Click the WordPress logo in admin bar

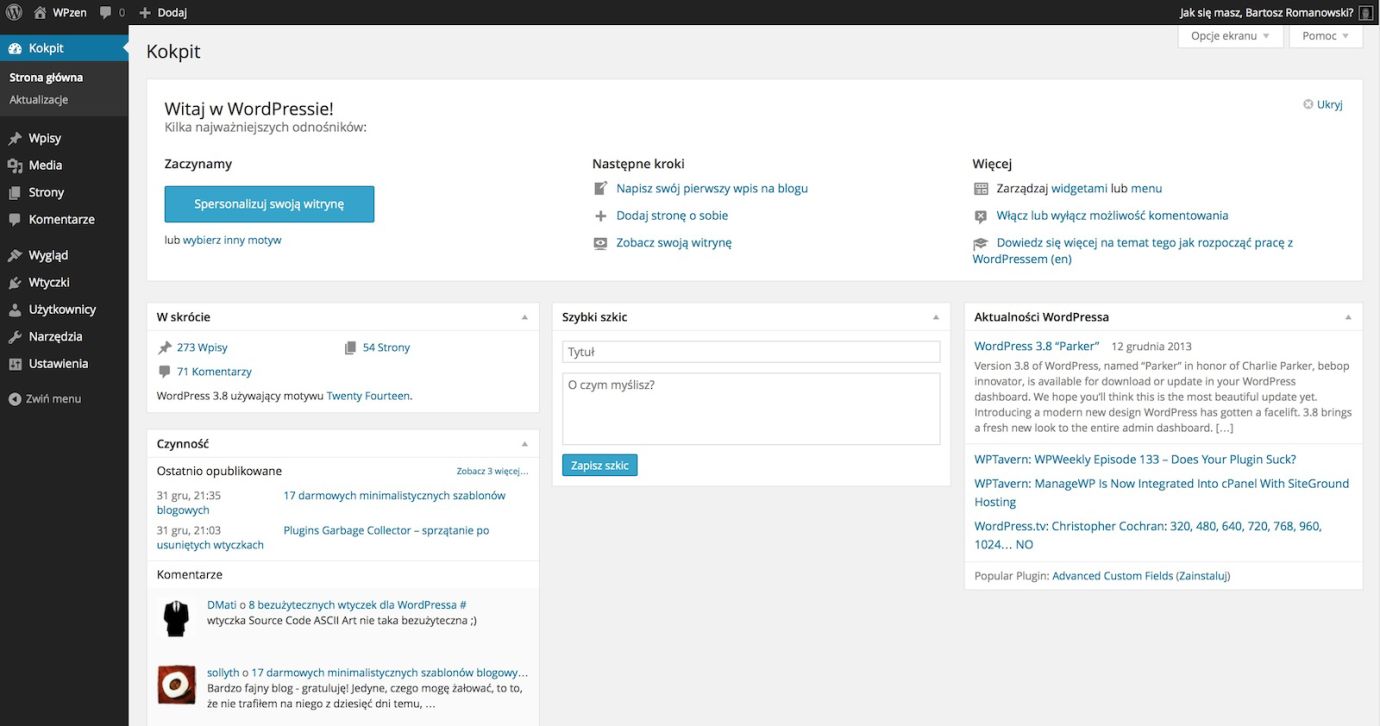(x=14, y=12)
